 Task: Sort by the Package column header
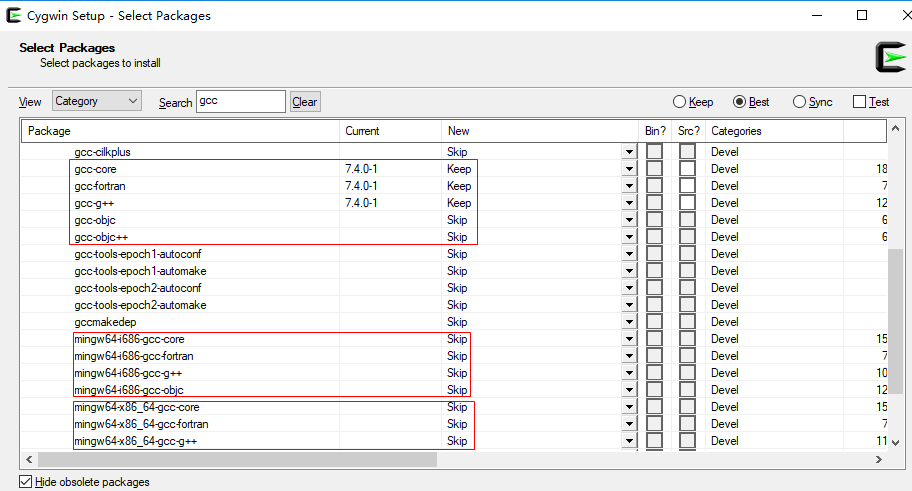[x=180, y=131]
